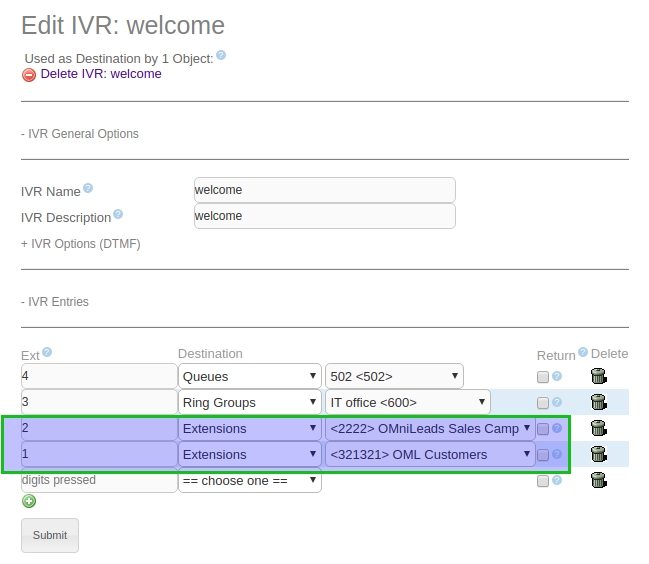Viewport: 649px width, 564px height.
Task: Click red delete icon for IVR welcome
Action: click(x=29, y=75)
